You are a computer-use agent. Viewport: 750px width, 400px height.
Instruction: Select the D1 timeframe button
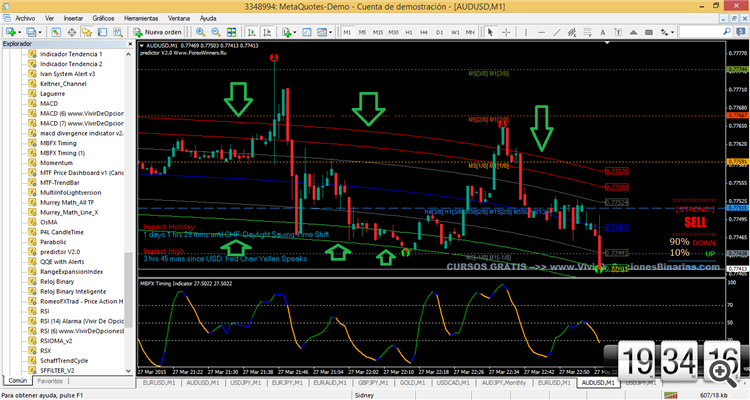pyautogui.click(x=440, y=32)
